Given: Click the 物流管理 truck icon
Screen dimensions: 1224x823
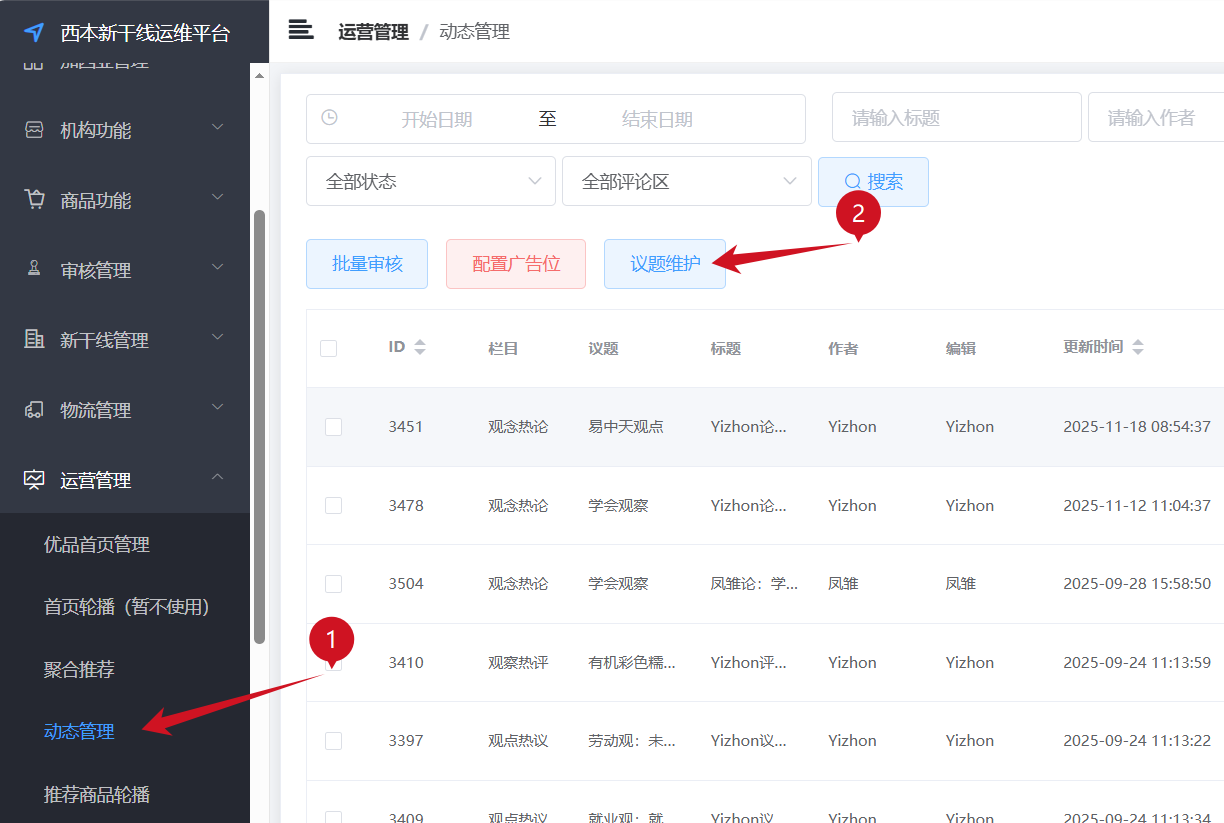Looking at the screenshot, I should pyautogui.click(x=34, y=409).
